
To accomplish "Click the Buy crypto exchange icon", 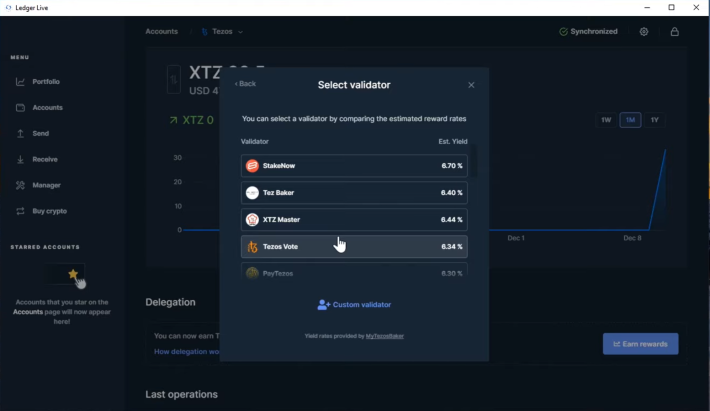I will click(x=20, y=211).
